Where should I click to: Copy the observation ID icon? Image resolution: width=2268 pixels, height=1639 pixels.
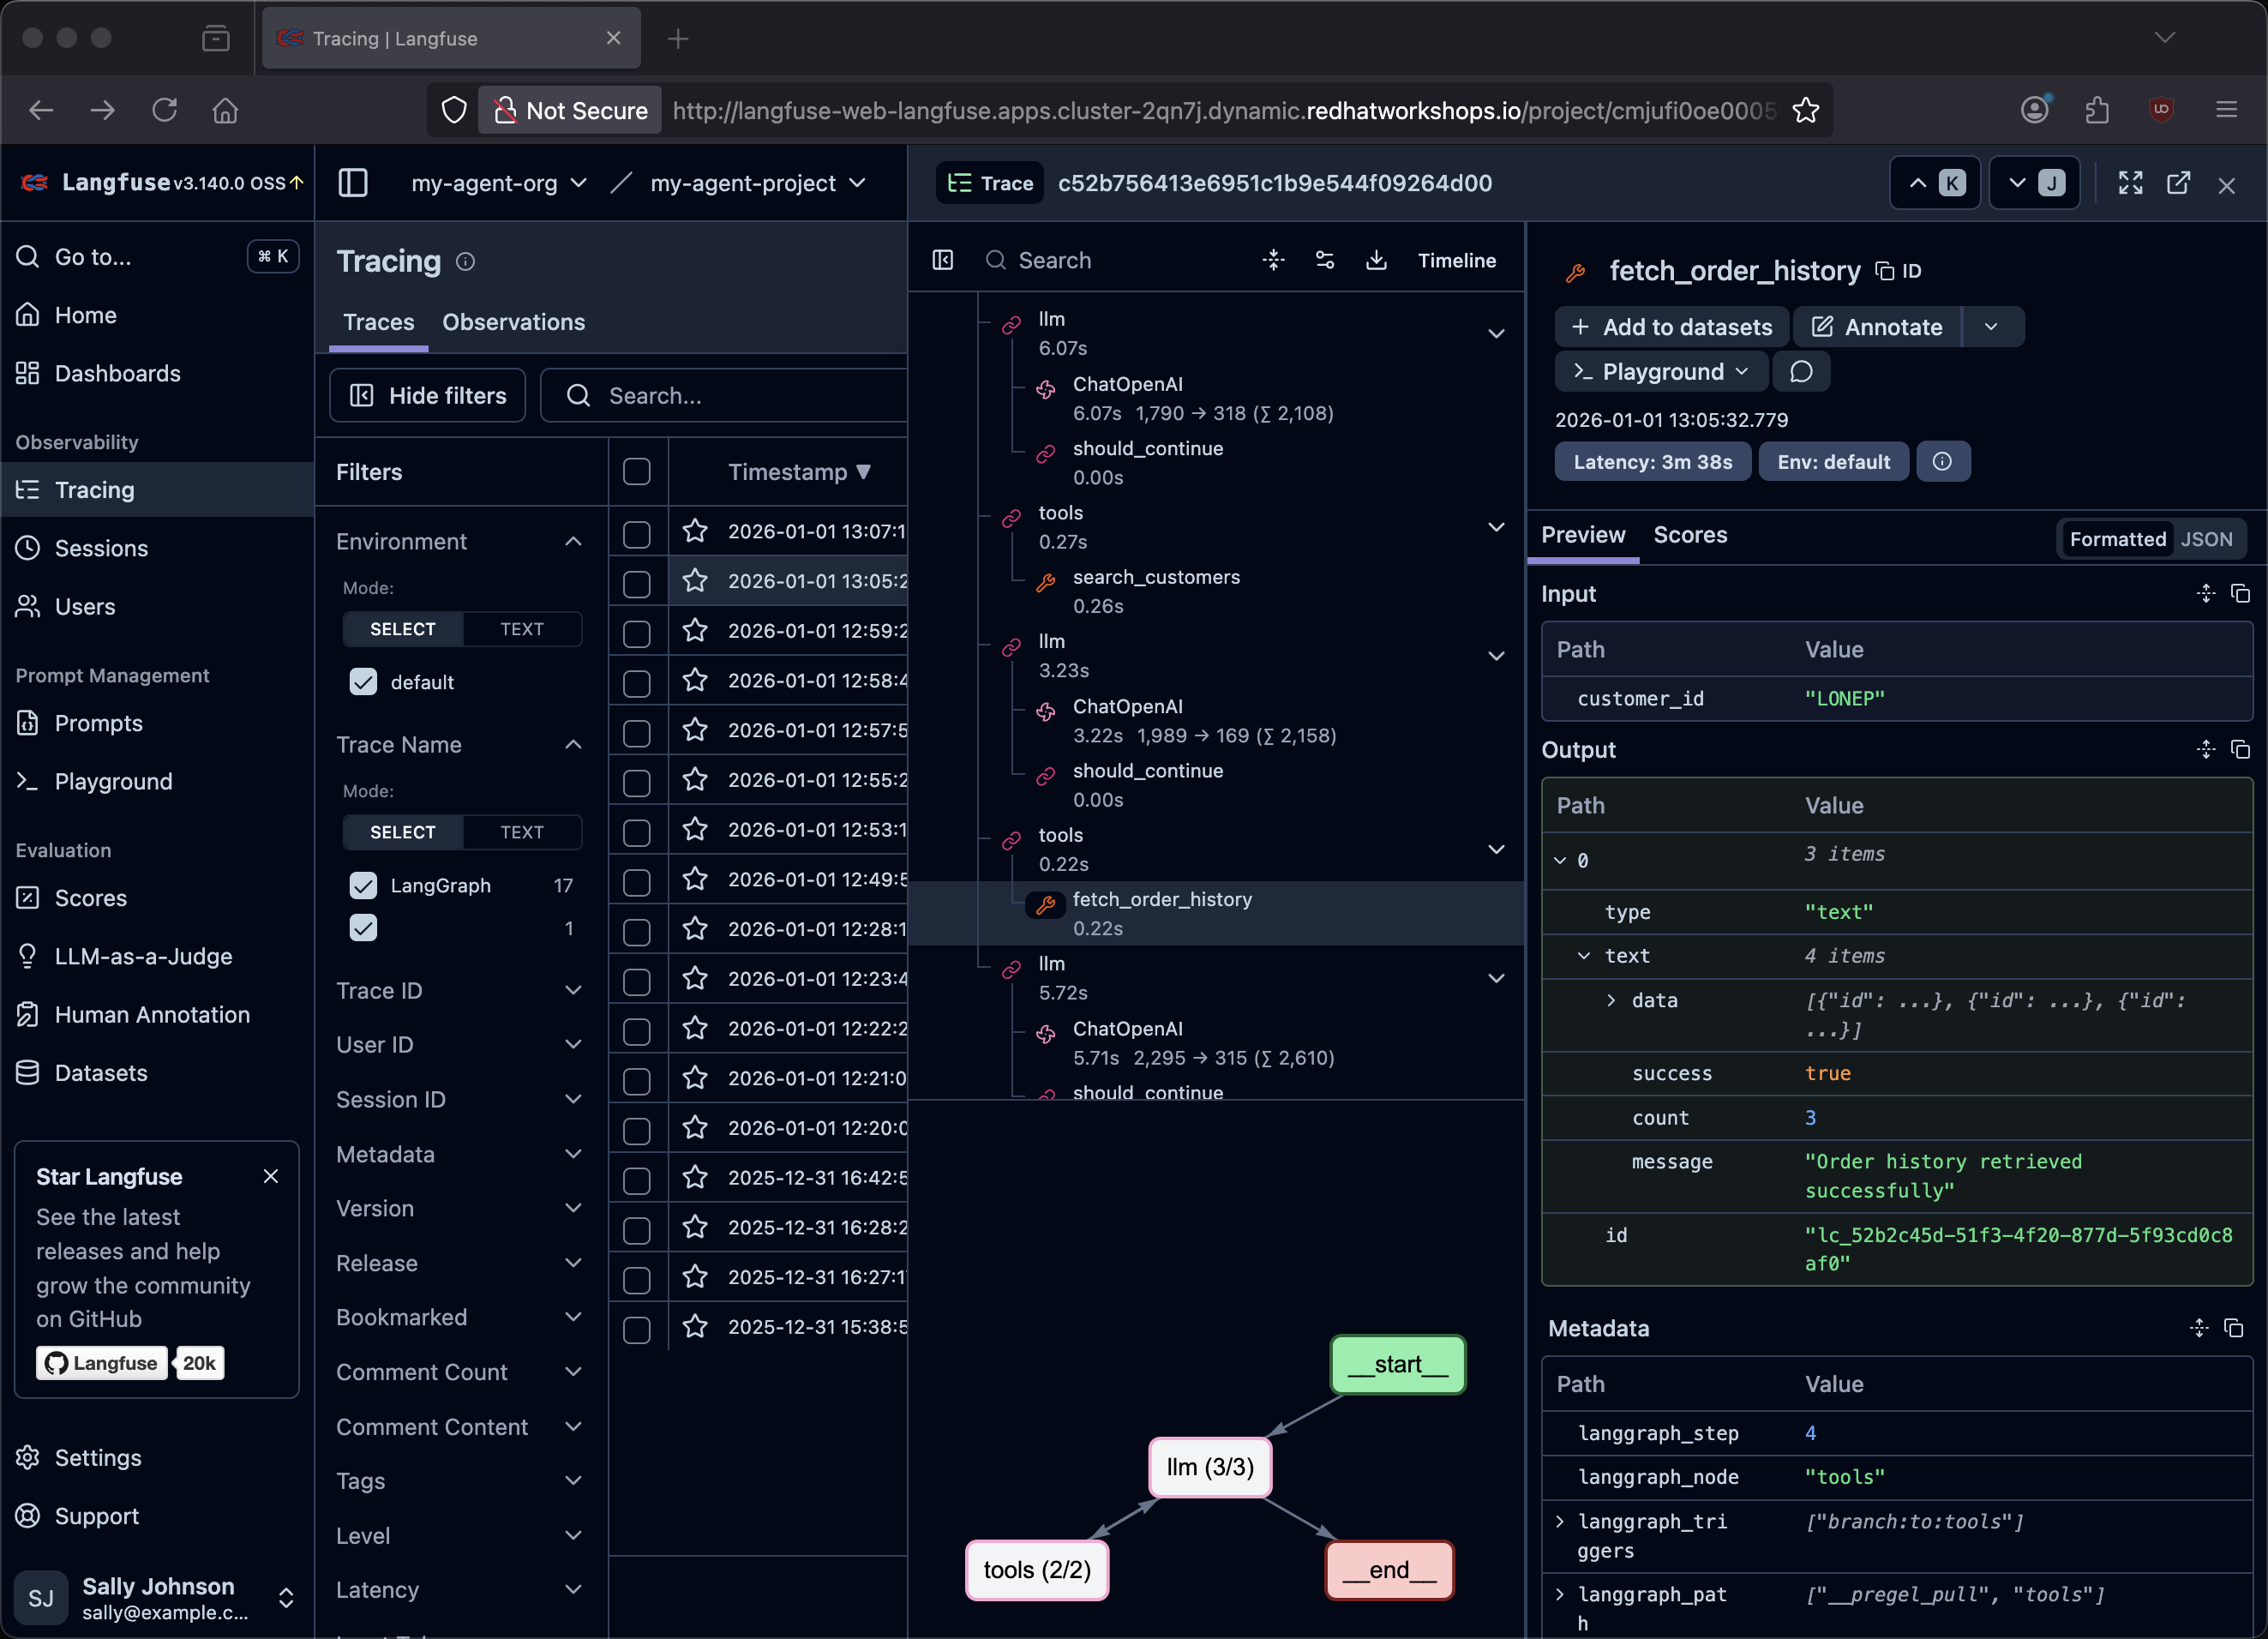pos(1885,271)
